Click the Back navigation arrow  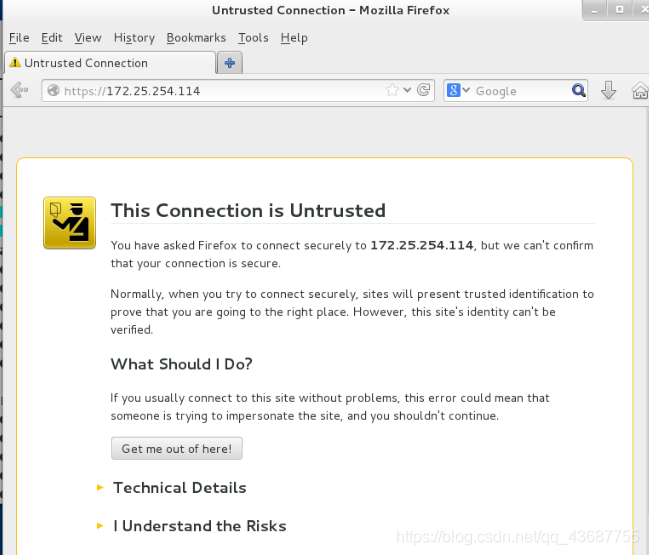coord(19,90)
